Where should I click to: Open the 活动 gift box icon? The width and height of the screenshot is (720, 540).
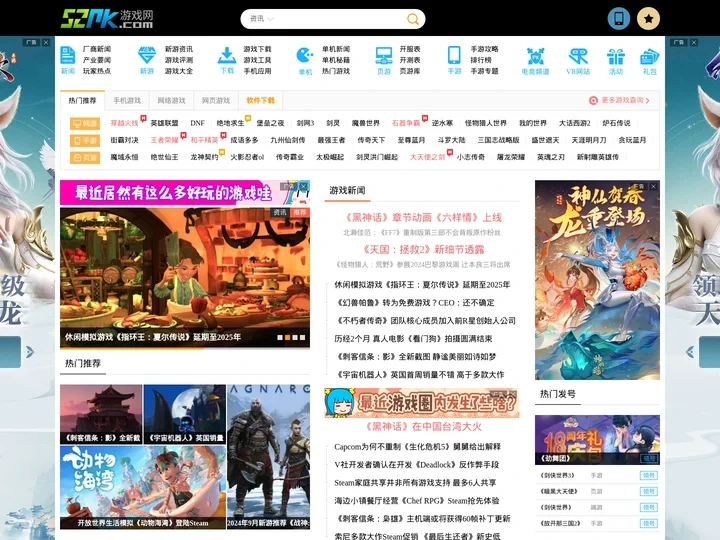616,61
